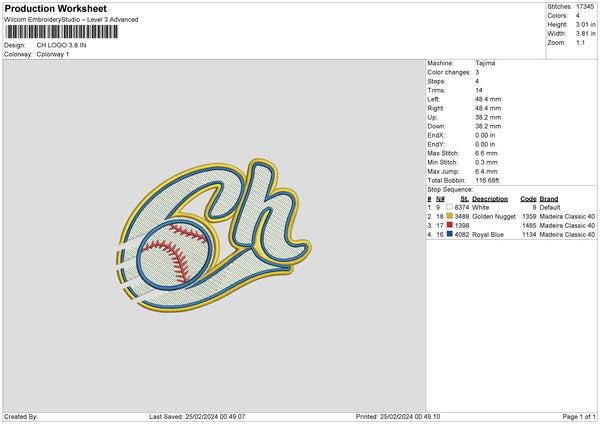Click Madeira Classic 40 in Royal Blue row

[x=567, y=235]
